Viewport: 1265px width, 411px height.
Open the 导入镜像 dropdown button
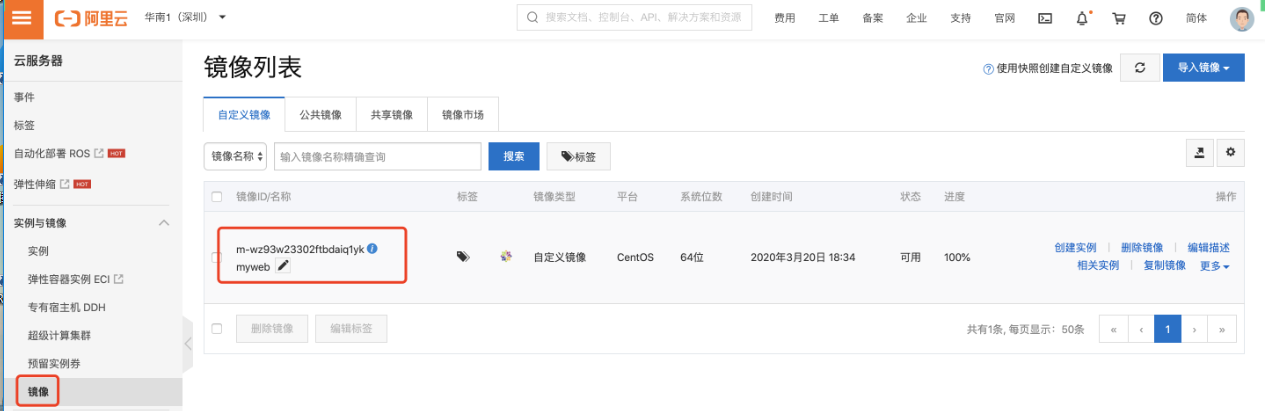(x=1203, y=68)
